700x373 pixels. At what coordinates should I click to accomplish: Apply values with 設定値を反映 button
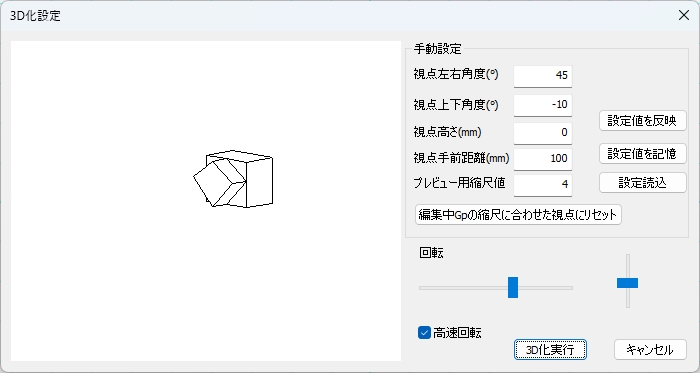click(642, 120)
